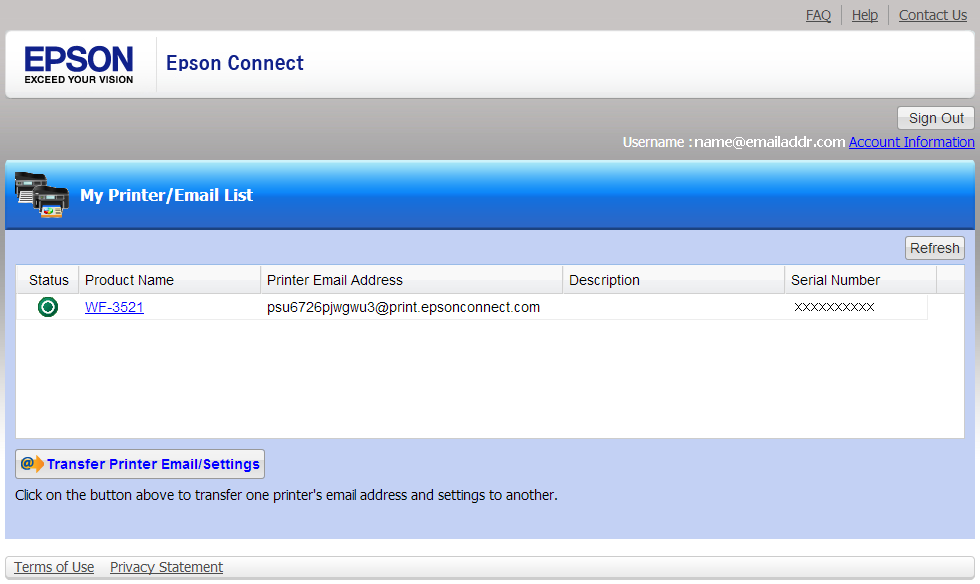Open the FAQ page
This screenshot has width=980, height=584.
tap(818, 15)
